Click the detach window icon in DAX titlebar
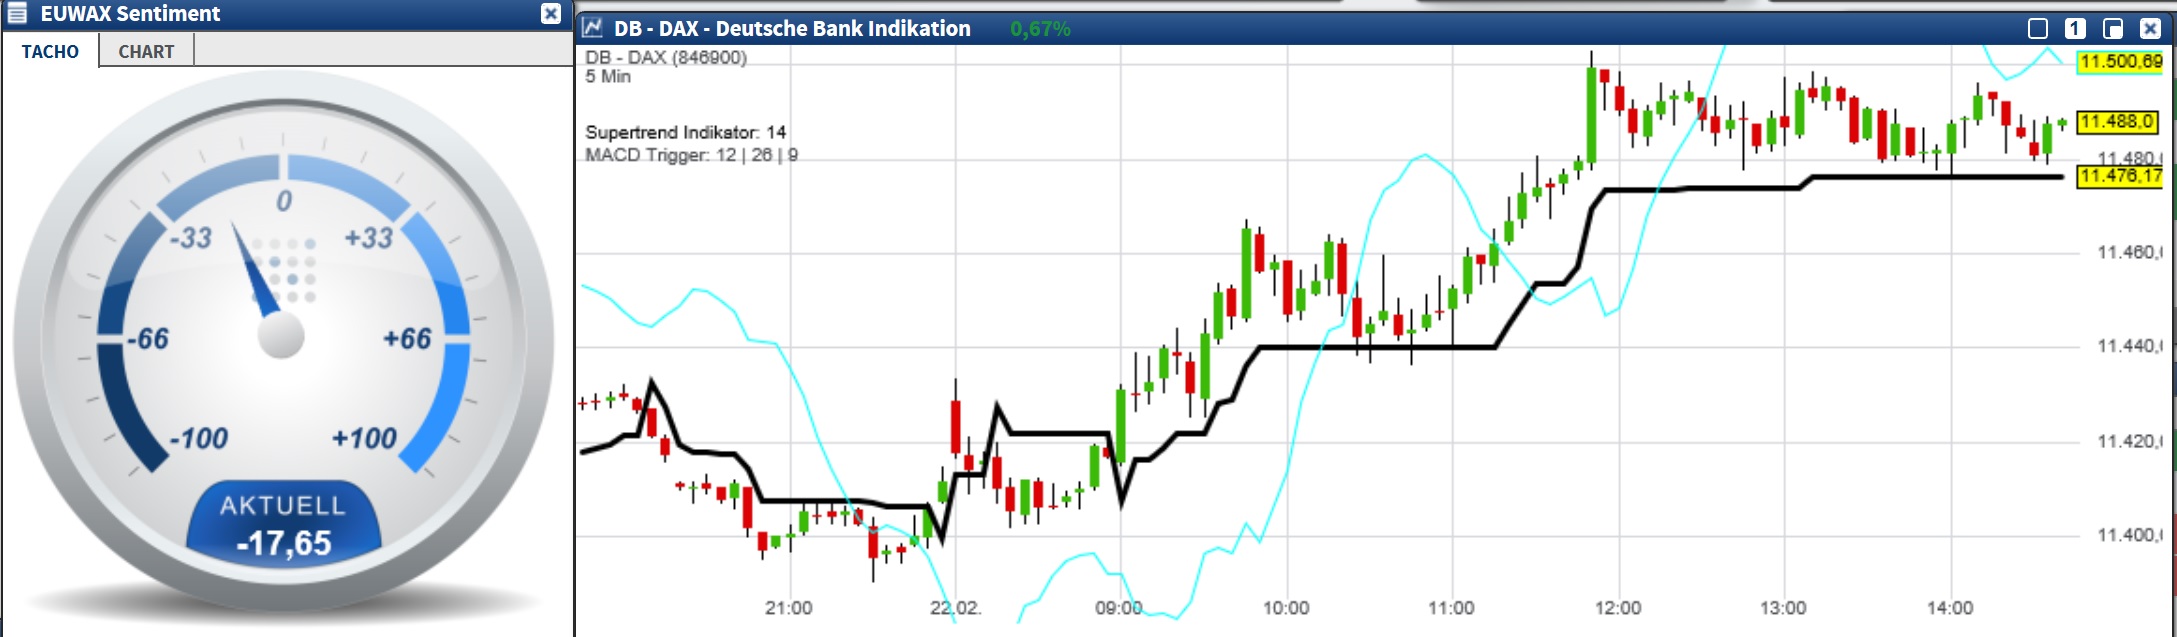This screenshot has height=637, width=2177. (2113, 28)
